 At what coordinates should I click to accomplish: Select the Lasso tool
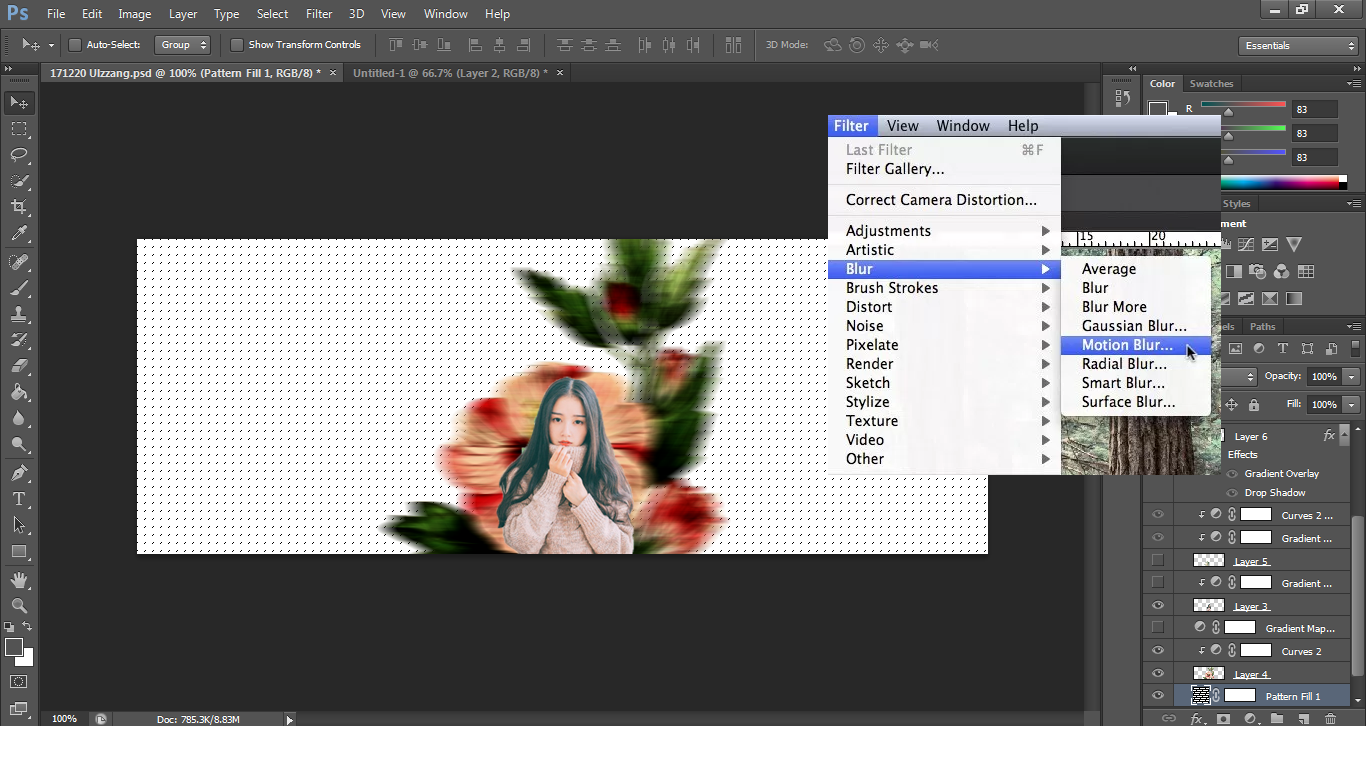[19, 155]
